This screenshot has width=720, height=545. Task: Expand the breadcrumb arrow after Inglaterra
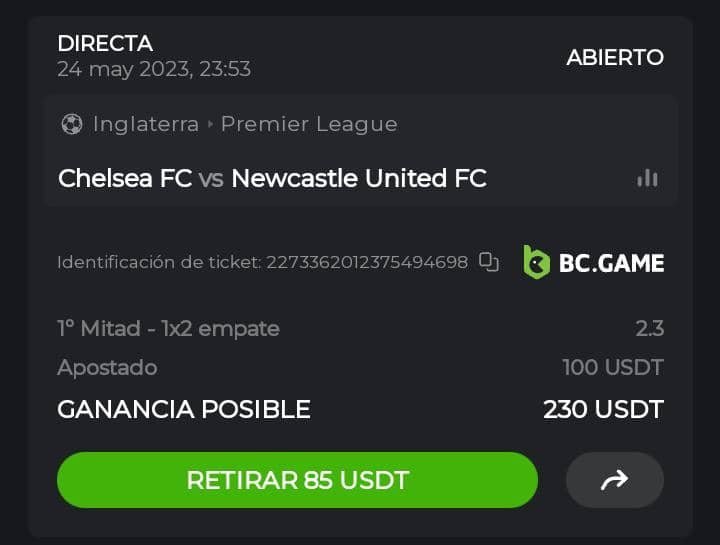(x=211, y=124)
